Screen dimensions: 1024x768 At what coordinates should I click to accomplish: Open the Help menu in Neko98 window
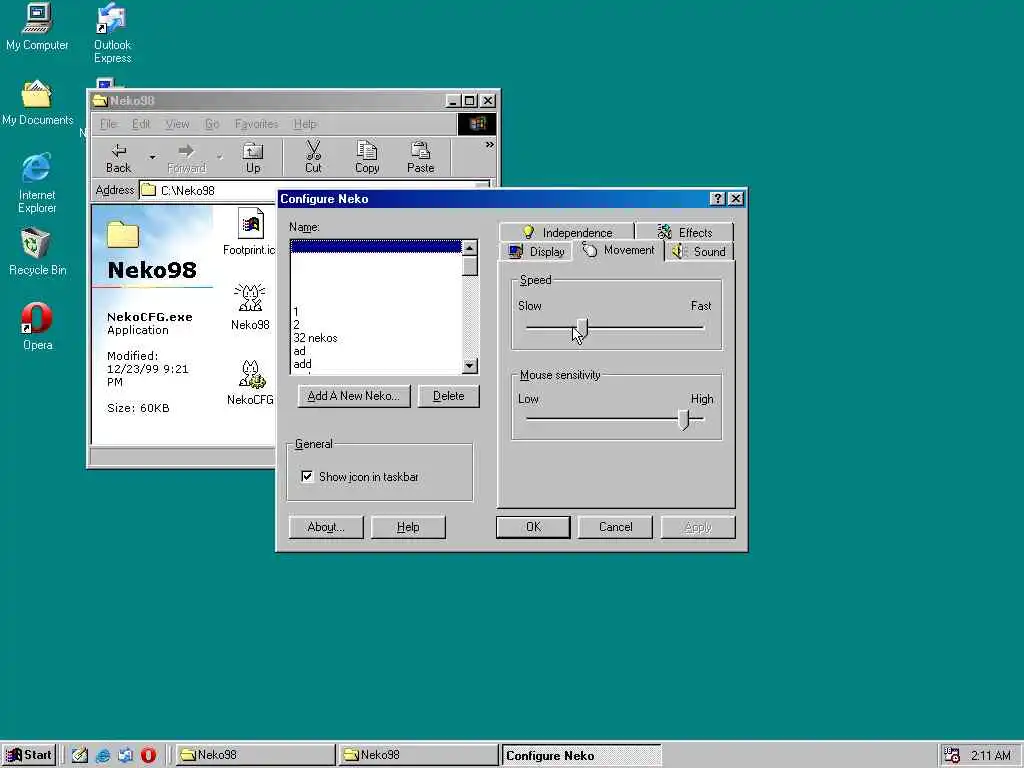[305, 124]
